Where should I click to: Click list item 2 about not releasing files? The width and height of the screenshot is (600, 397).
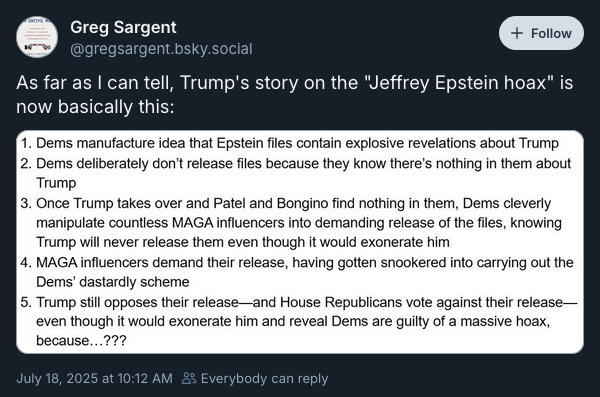point(295,173)
